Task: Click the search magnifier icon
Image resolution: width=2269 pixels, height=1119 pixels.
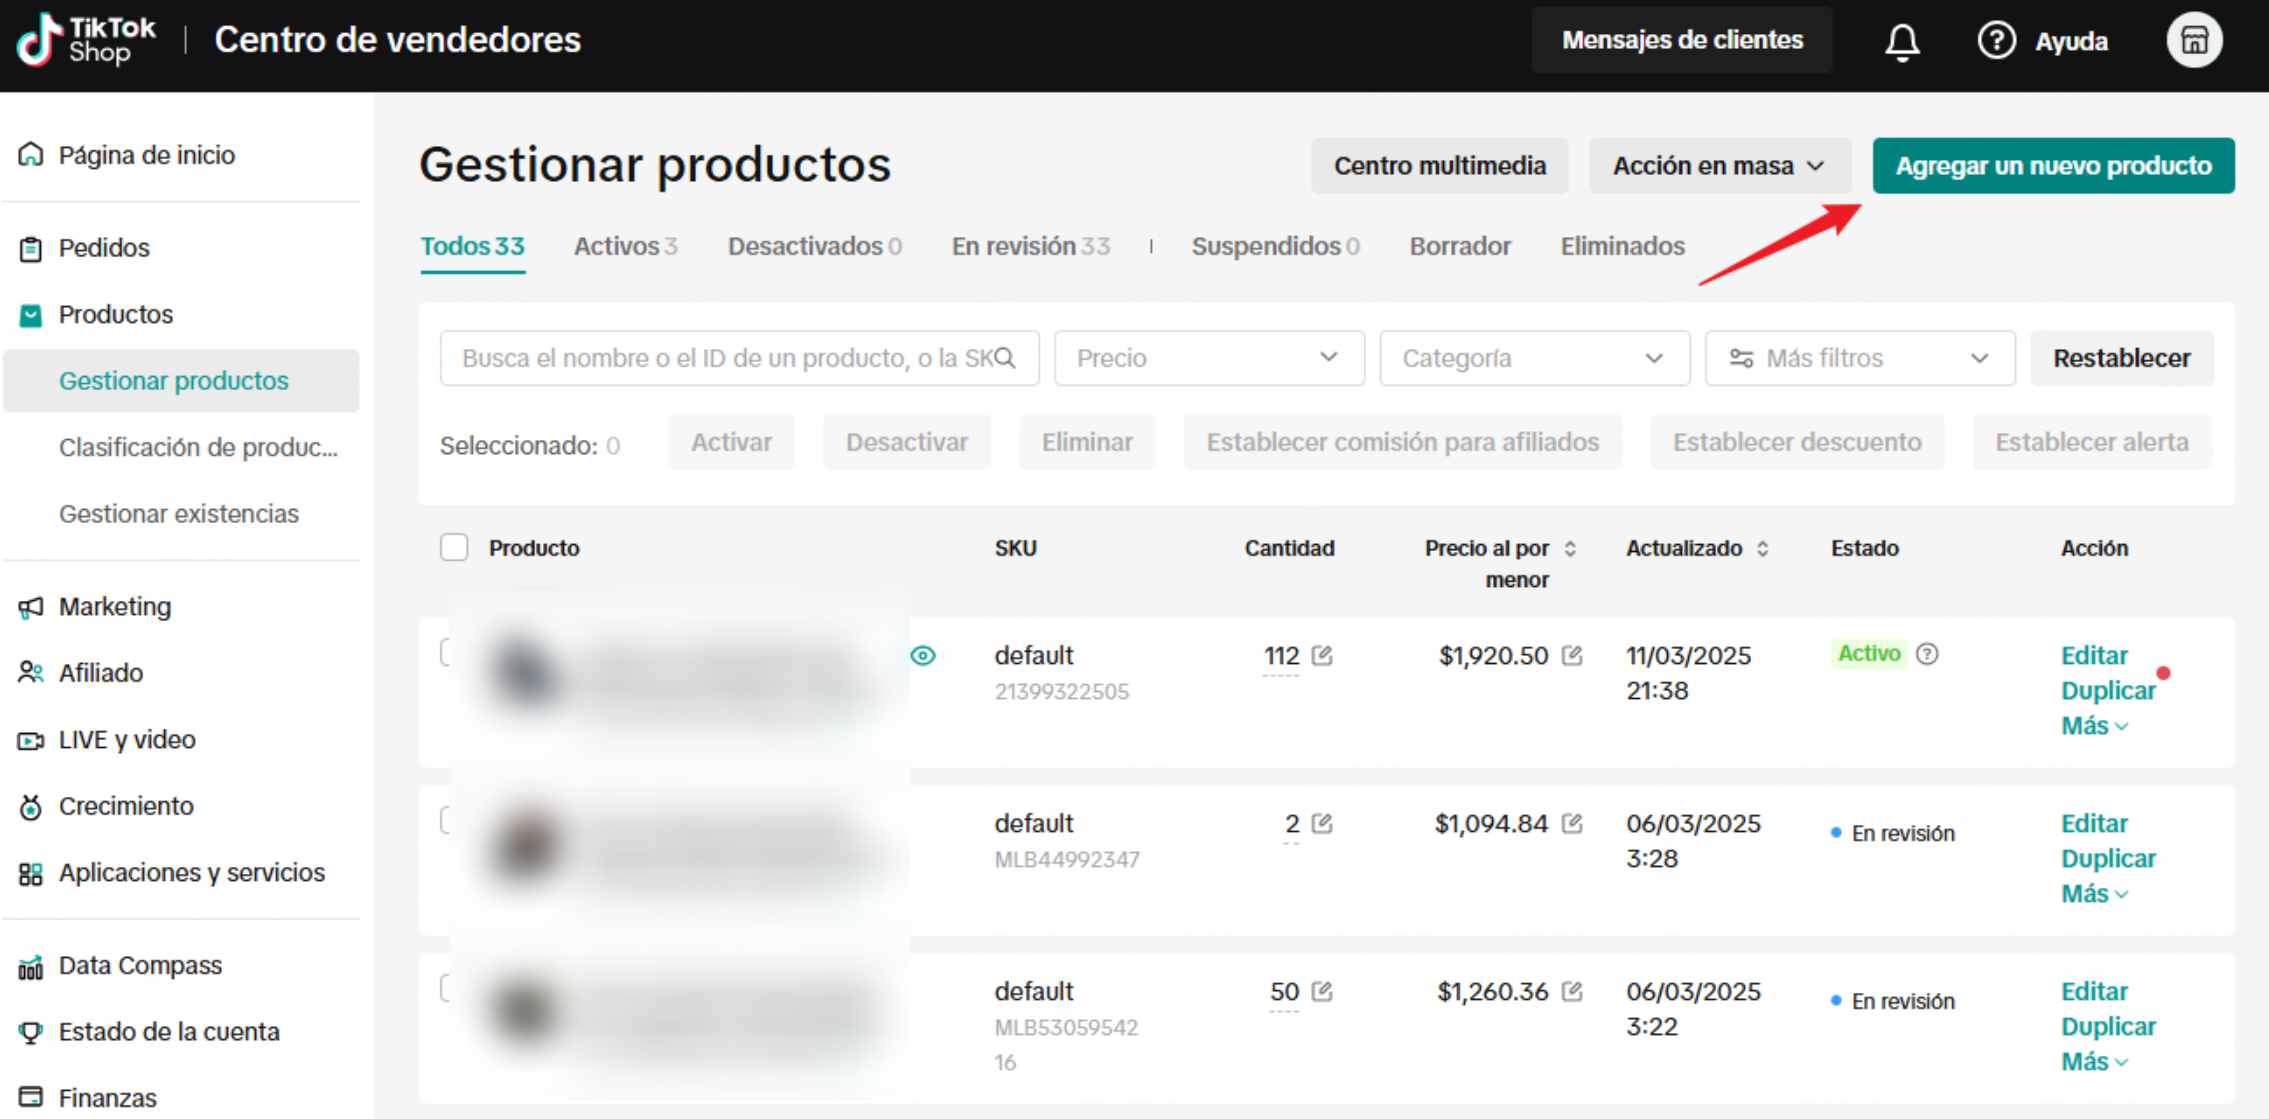Action: [1005, 358]
